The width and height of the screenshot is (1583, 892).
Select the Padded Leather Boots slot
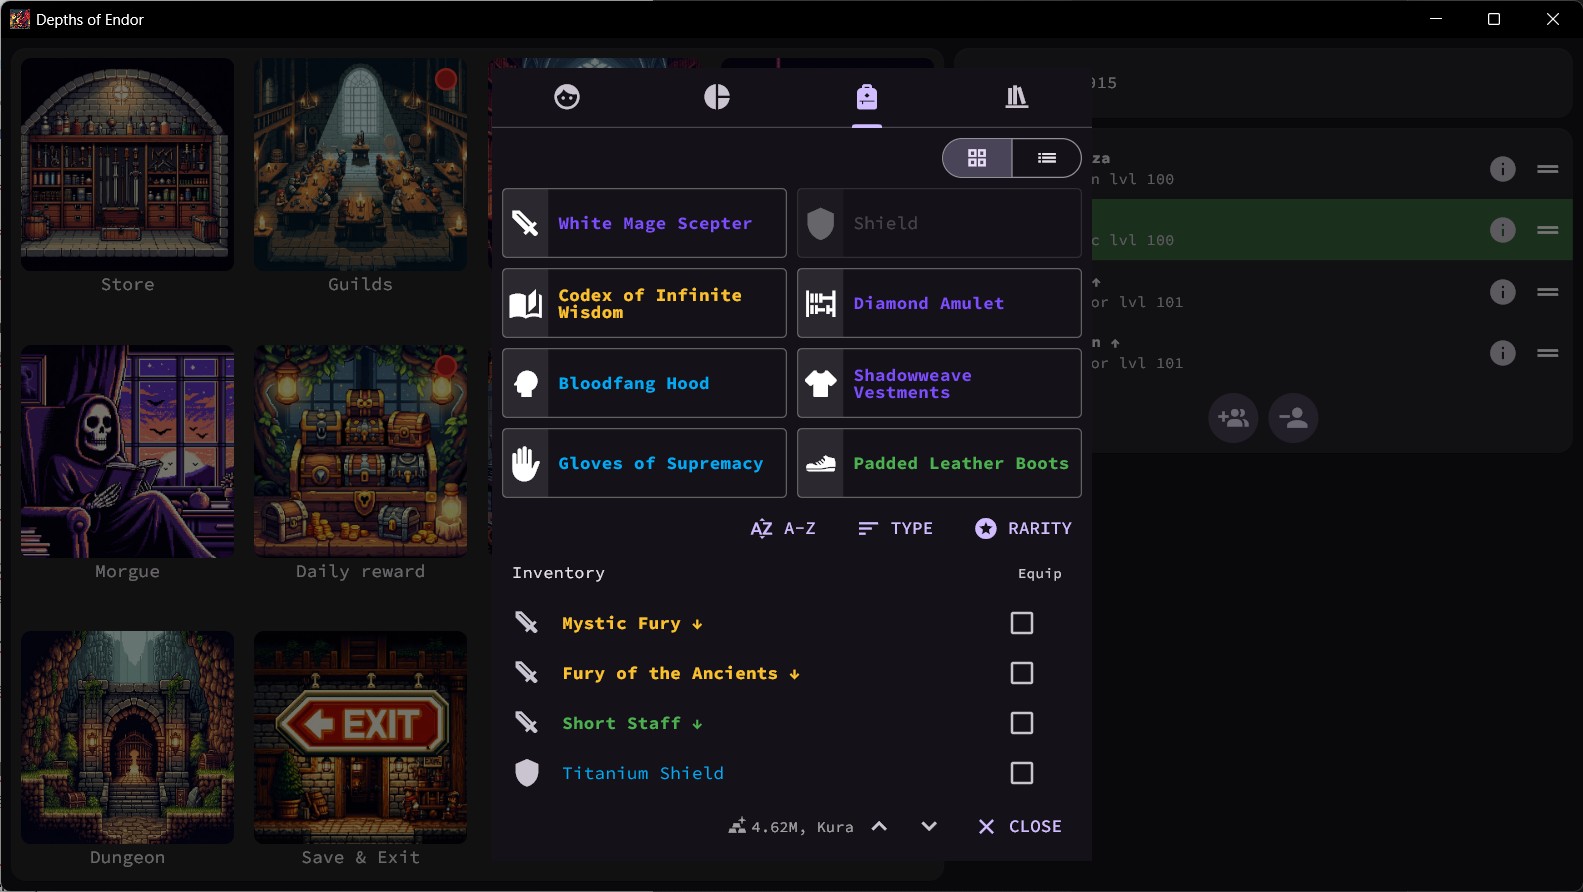click(x=939, y=463)
